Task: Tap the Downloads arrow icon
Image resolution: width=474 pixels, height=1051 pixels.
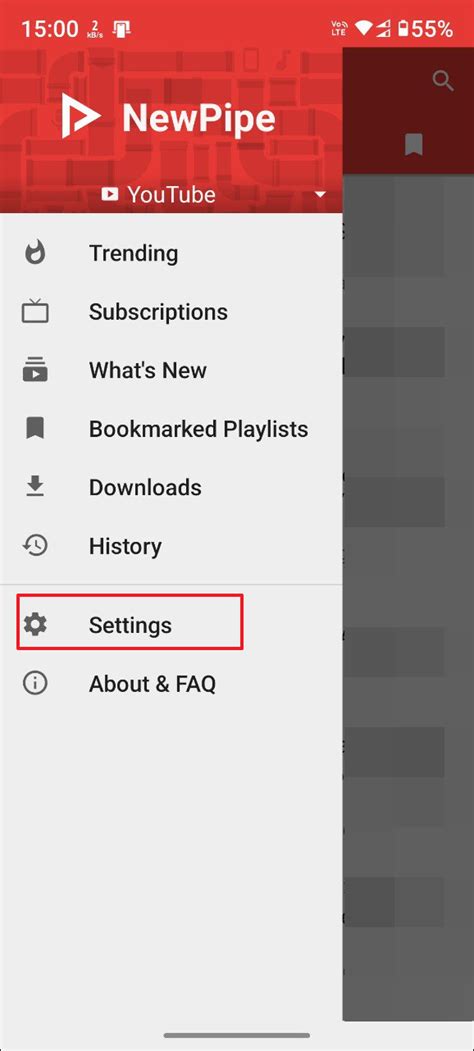Action: [x=35, y=487]
